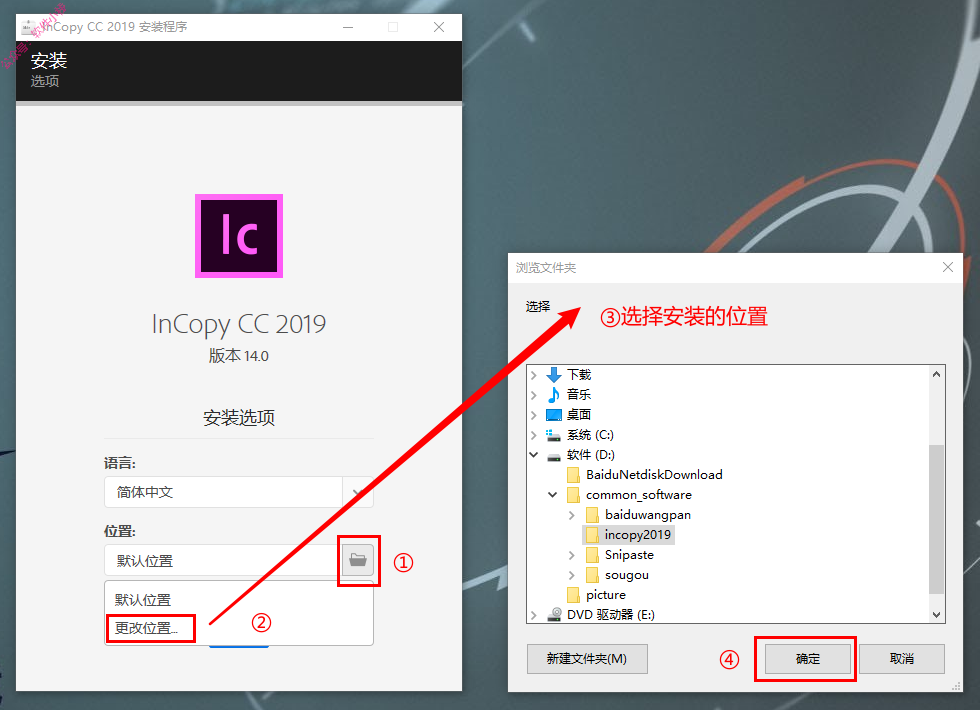Click the InCopy Ic logo
The height and width of the screenshot is (710, 980).
click(x=239, y=236)
